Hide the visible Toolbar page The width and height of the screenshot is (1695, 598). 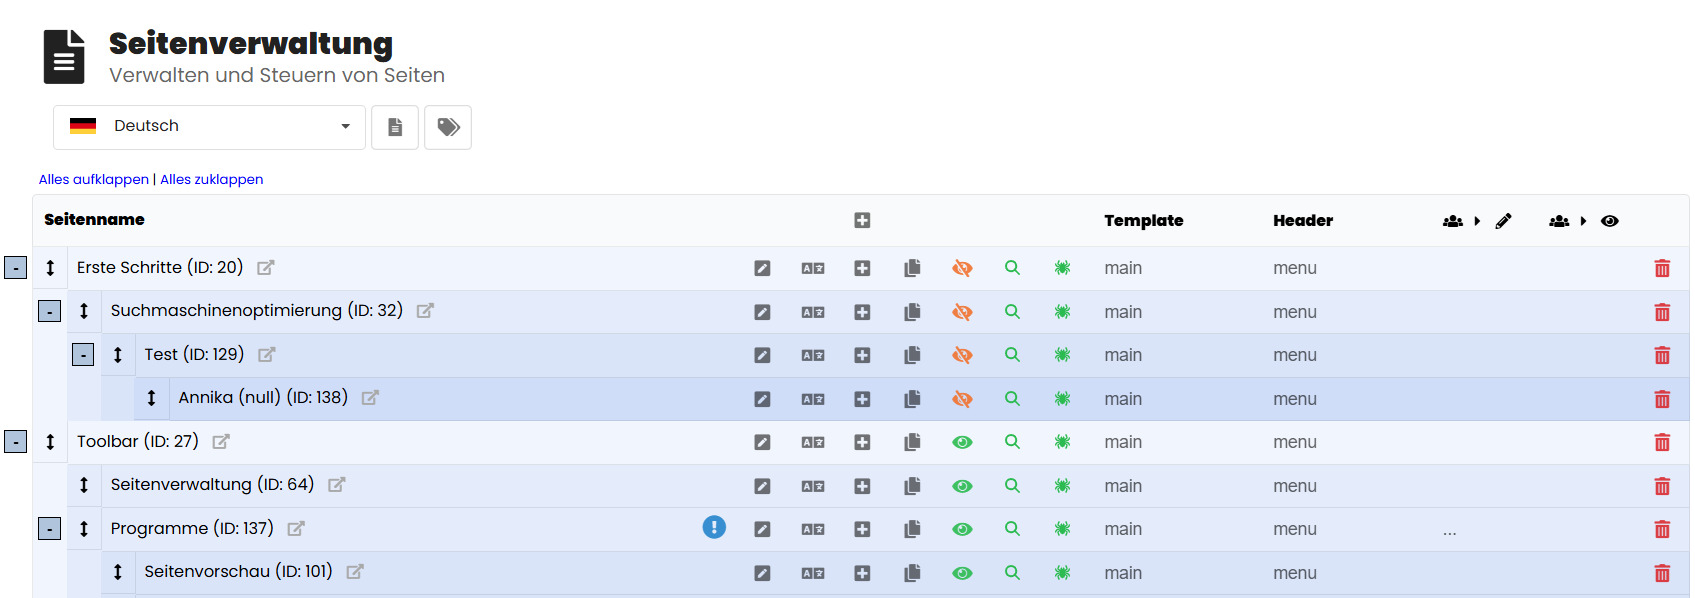point(962,442)
